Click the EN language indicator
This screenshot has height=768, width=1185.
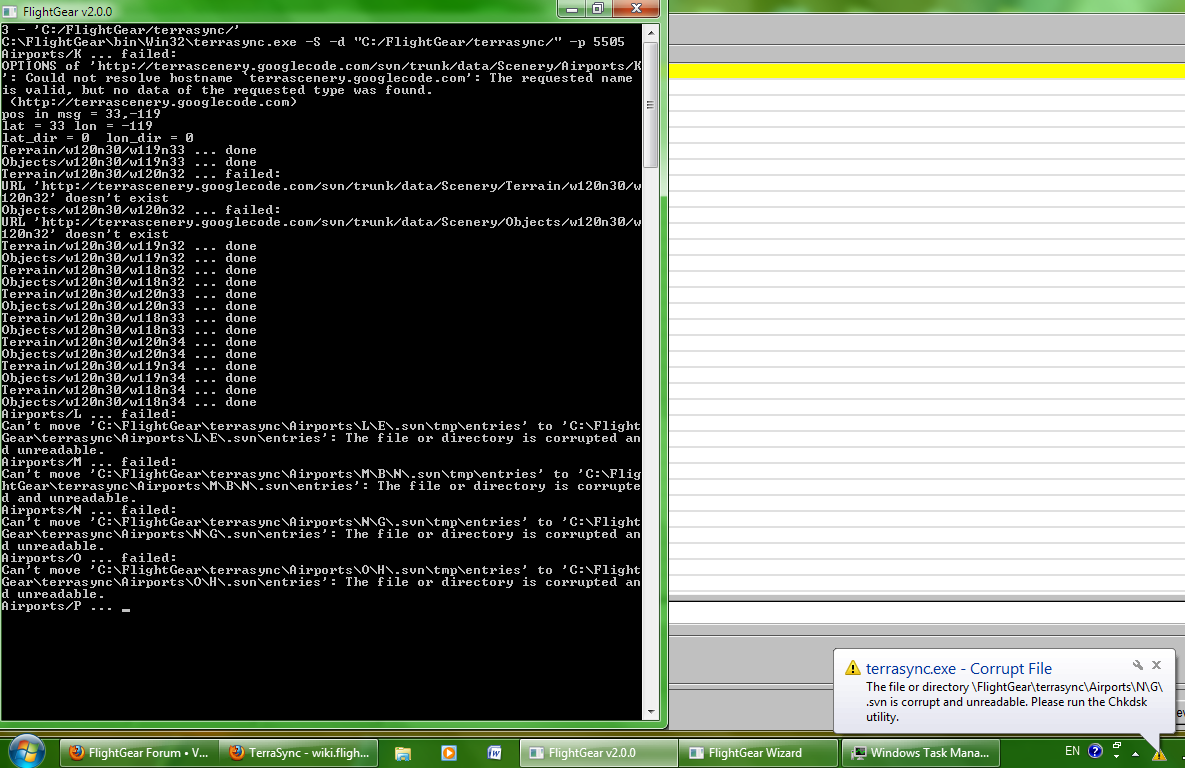click(1072, 751)
